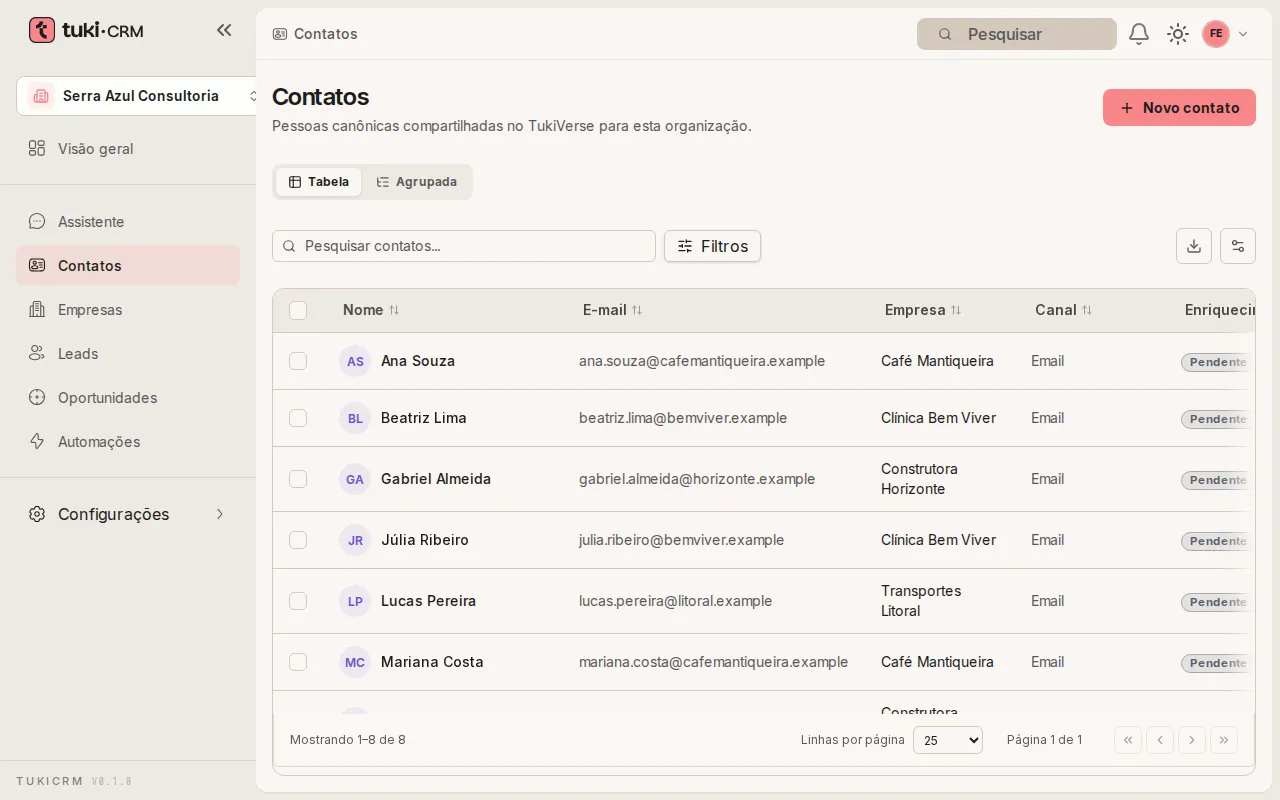
Task: Expand the Configurações section chevron
Action: pos(220,514)
